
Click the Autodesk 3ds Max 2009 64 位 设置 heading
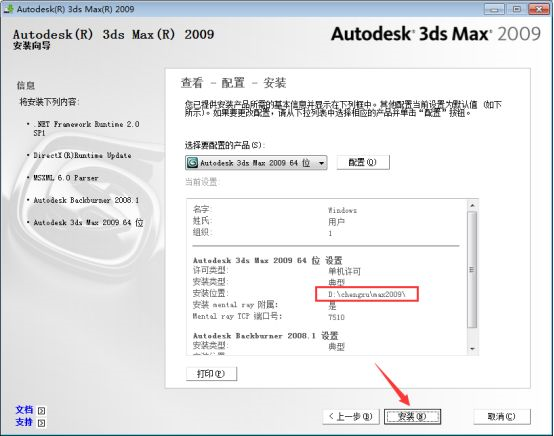click(267, 261)
